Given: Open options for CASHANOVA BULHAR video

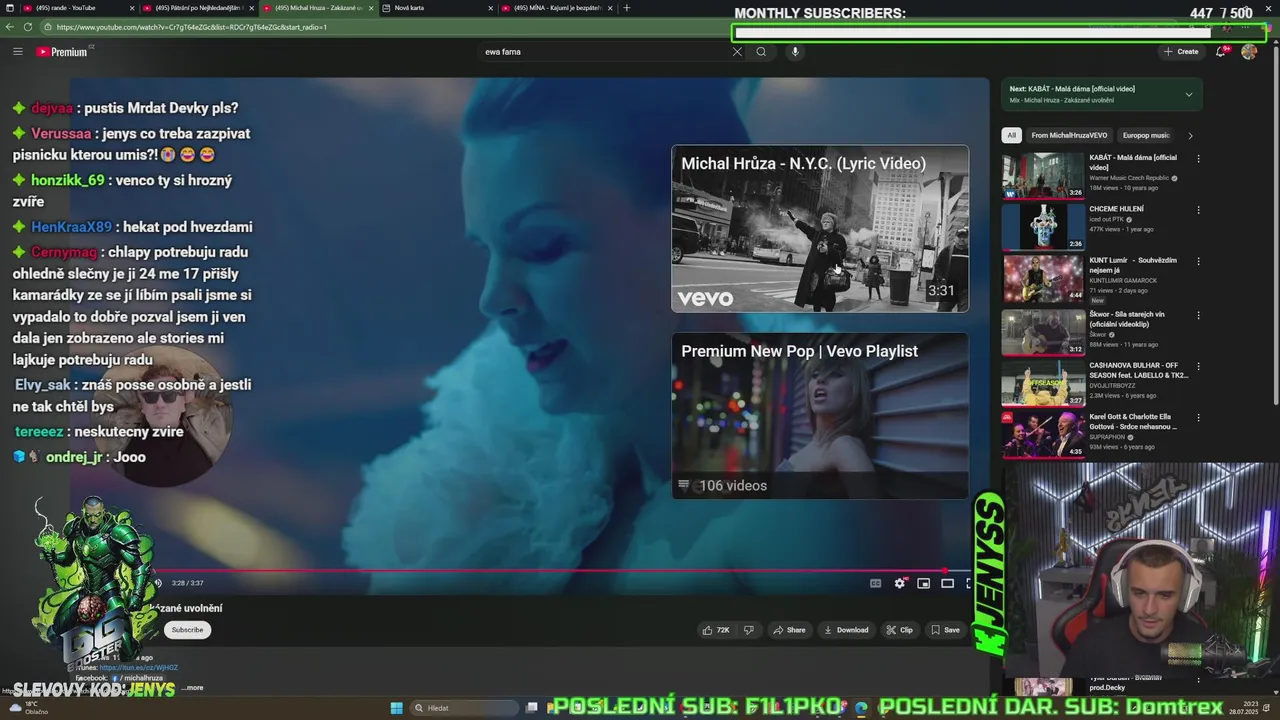Looking at the screenshot, I should (x=1198, y=366).
